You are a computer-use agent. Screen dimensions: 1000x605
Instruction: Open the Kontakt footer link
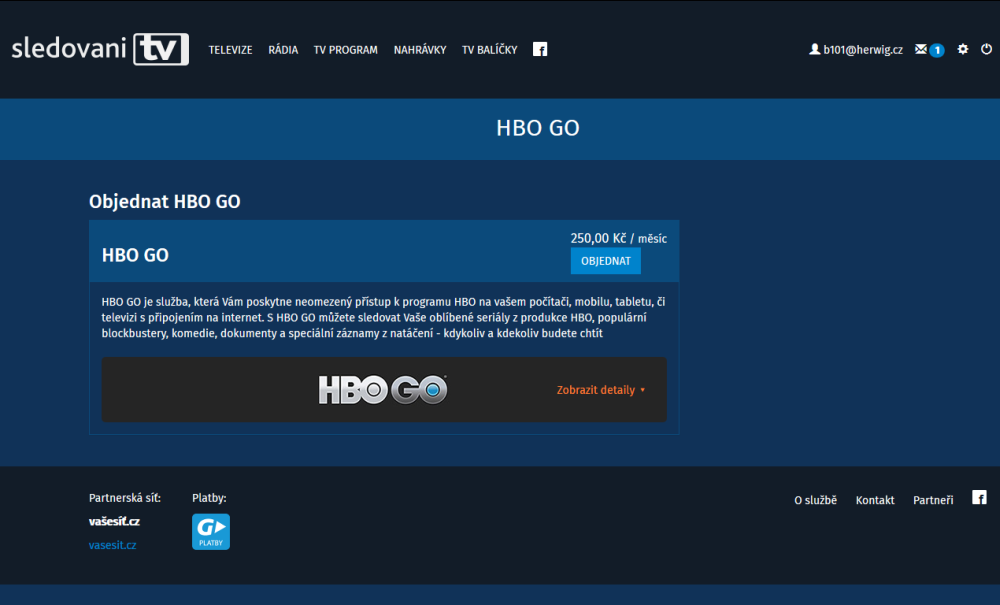(875, 500)
